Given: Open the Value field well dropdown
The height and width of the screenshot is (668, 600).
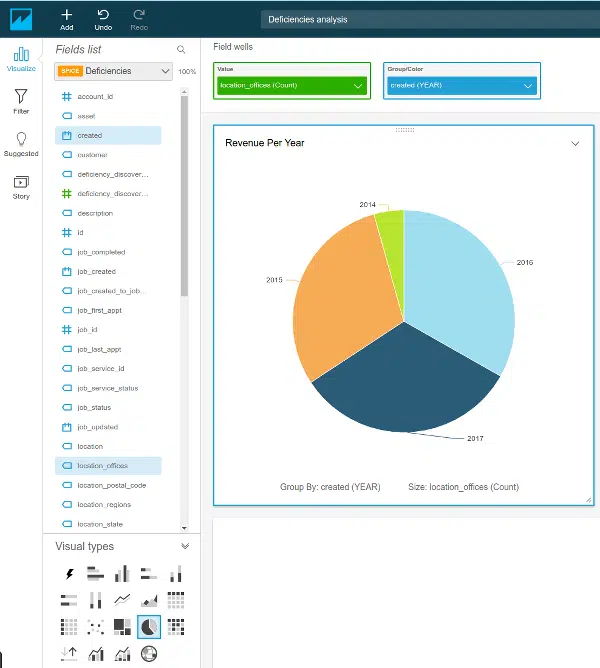Looking at the screenshot, I should point(357,86).
